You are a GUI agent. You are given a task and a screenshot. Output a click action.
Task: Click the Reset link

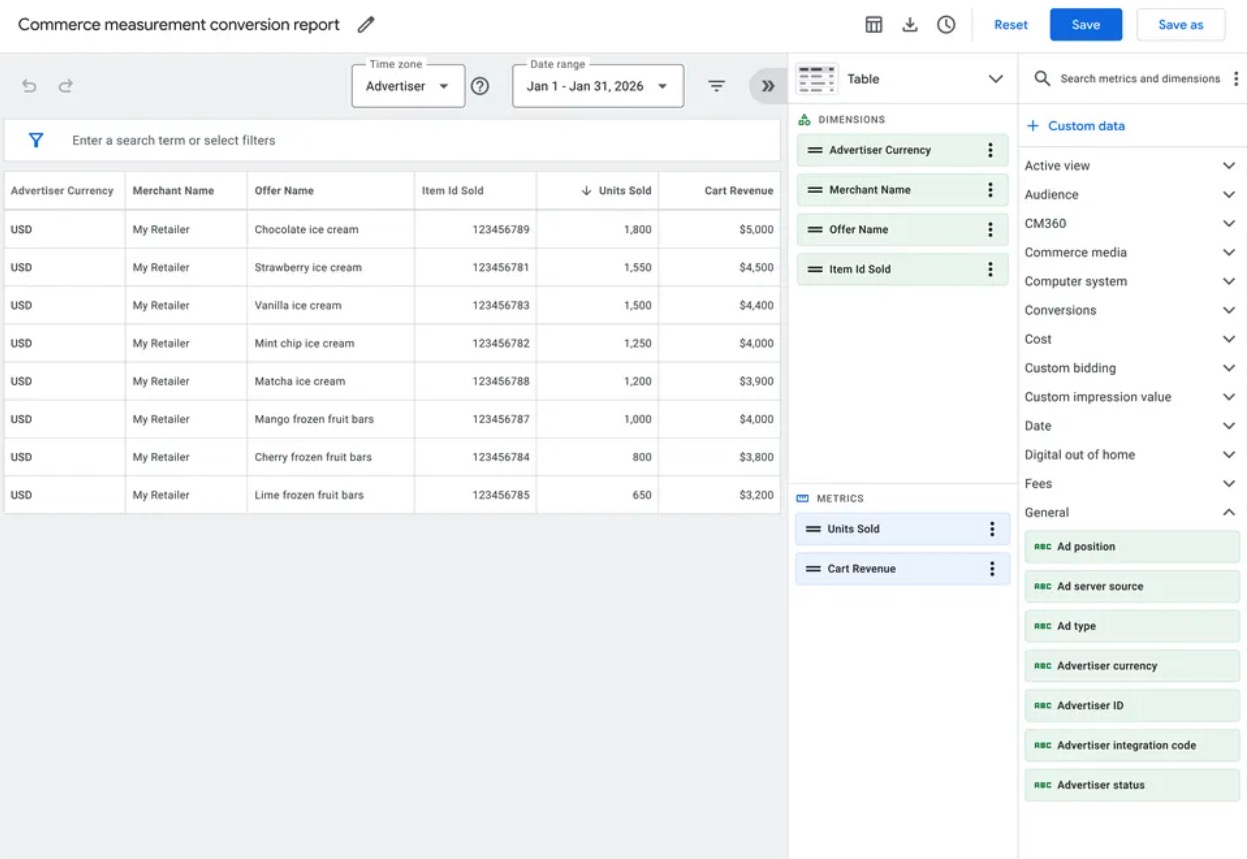point(1010,25)
